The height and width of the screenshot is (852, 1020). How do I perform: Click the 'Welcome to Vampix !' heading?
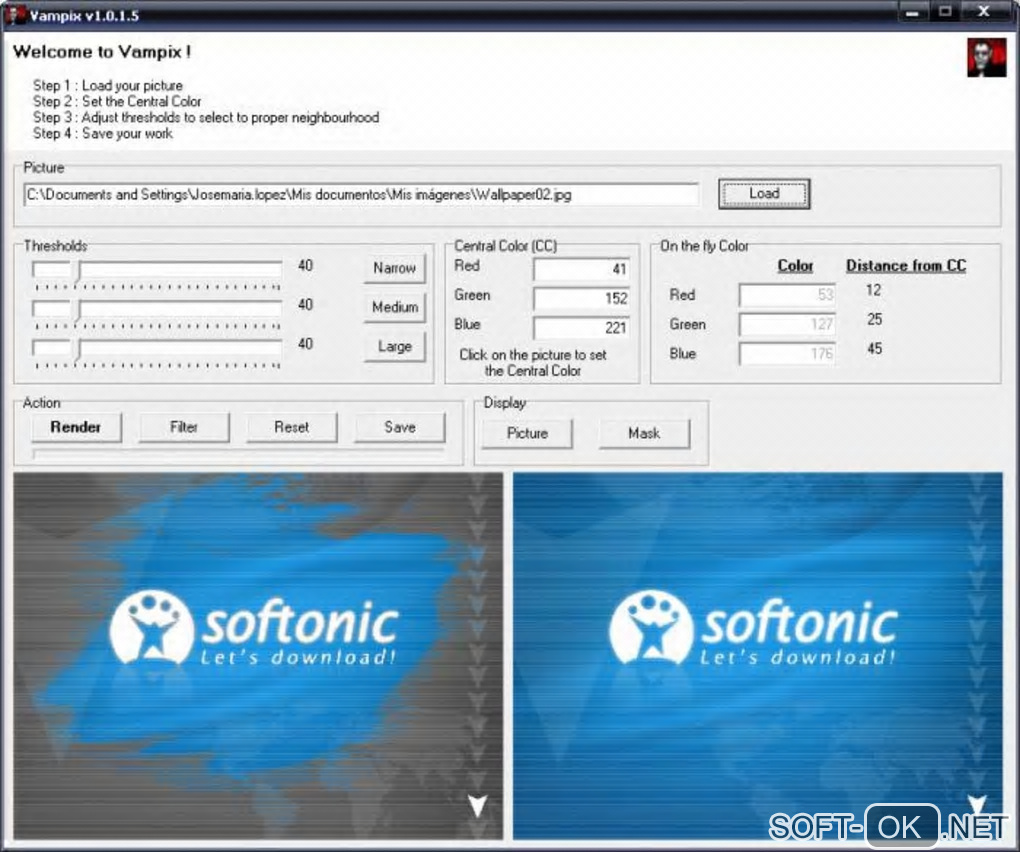(x=102, y=51)
